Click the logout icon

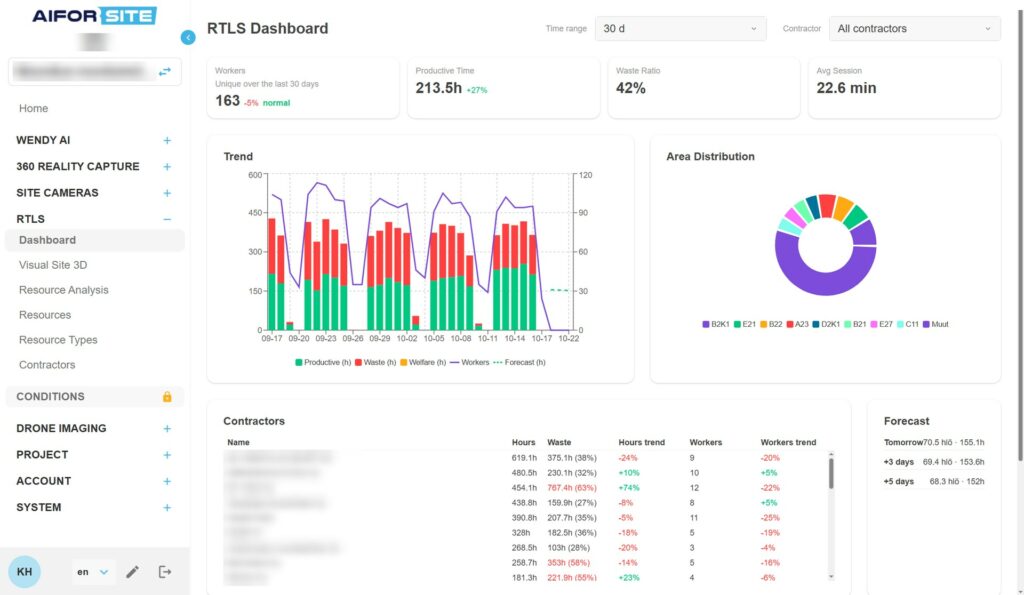coord(165,572)
